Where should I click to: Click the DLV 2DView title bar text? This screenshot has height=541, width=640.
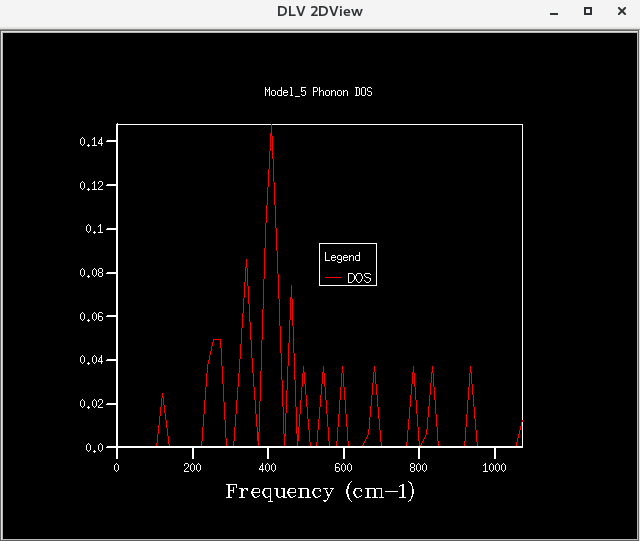click(320, 11)
